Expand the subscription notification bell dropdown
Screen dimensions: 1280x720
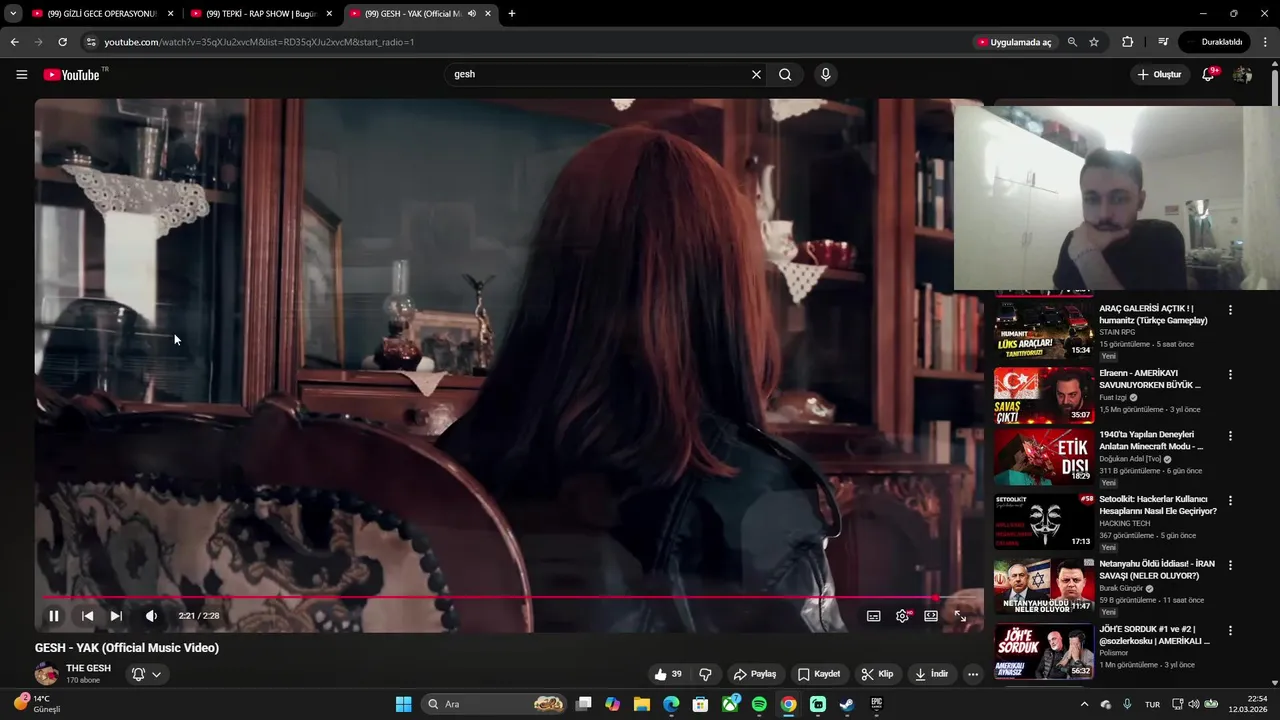click(146, 674)
